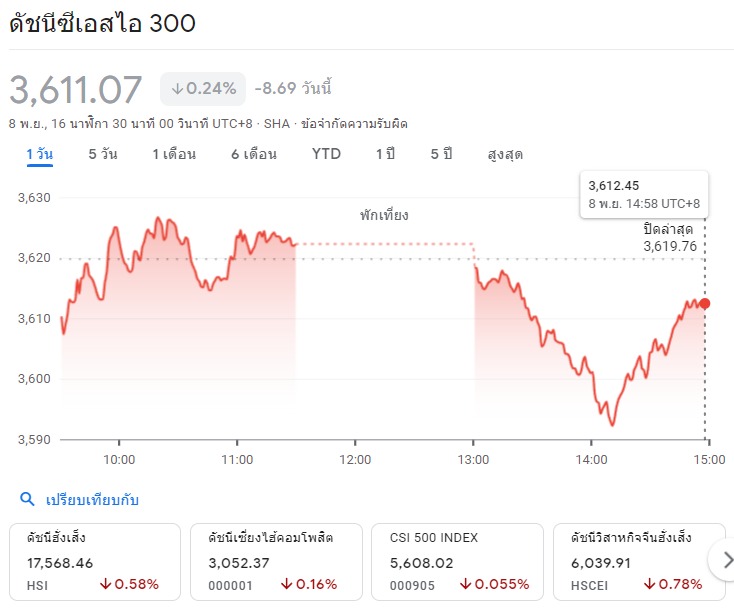Select the 1 เดือน range tab
This screenshot has width=734, height=612.
coord(174,154)
